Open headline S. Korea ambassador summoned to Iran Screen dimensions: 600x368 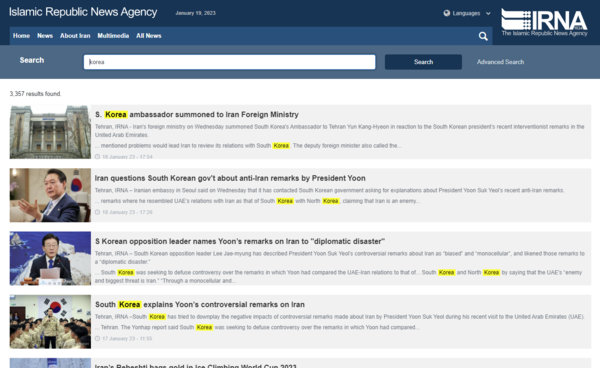[197, 114]
